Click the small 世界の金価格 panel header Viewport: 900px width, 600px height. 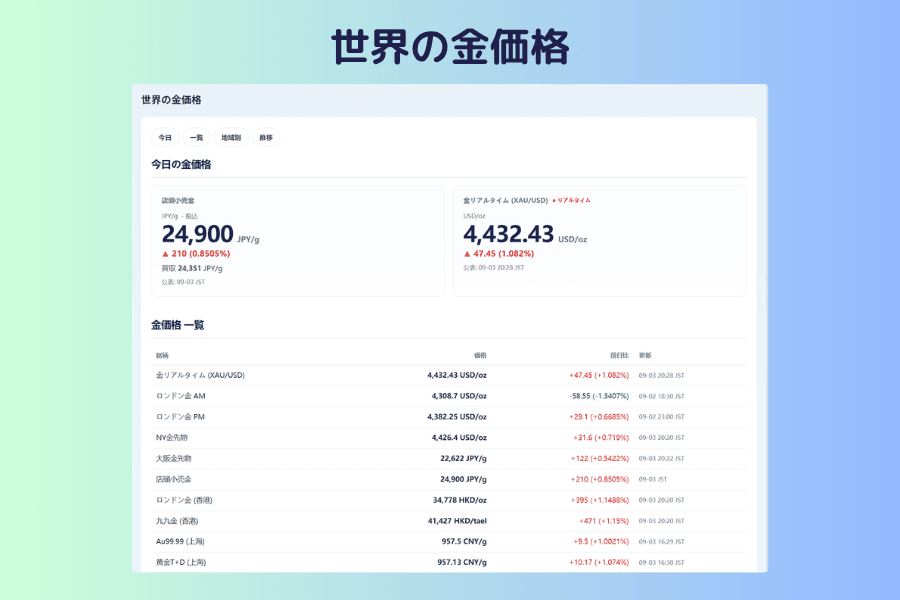click(171, 100)
